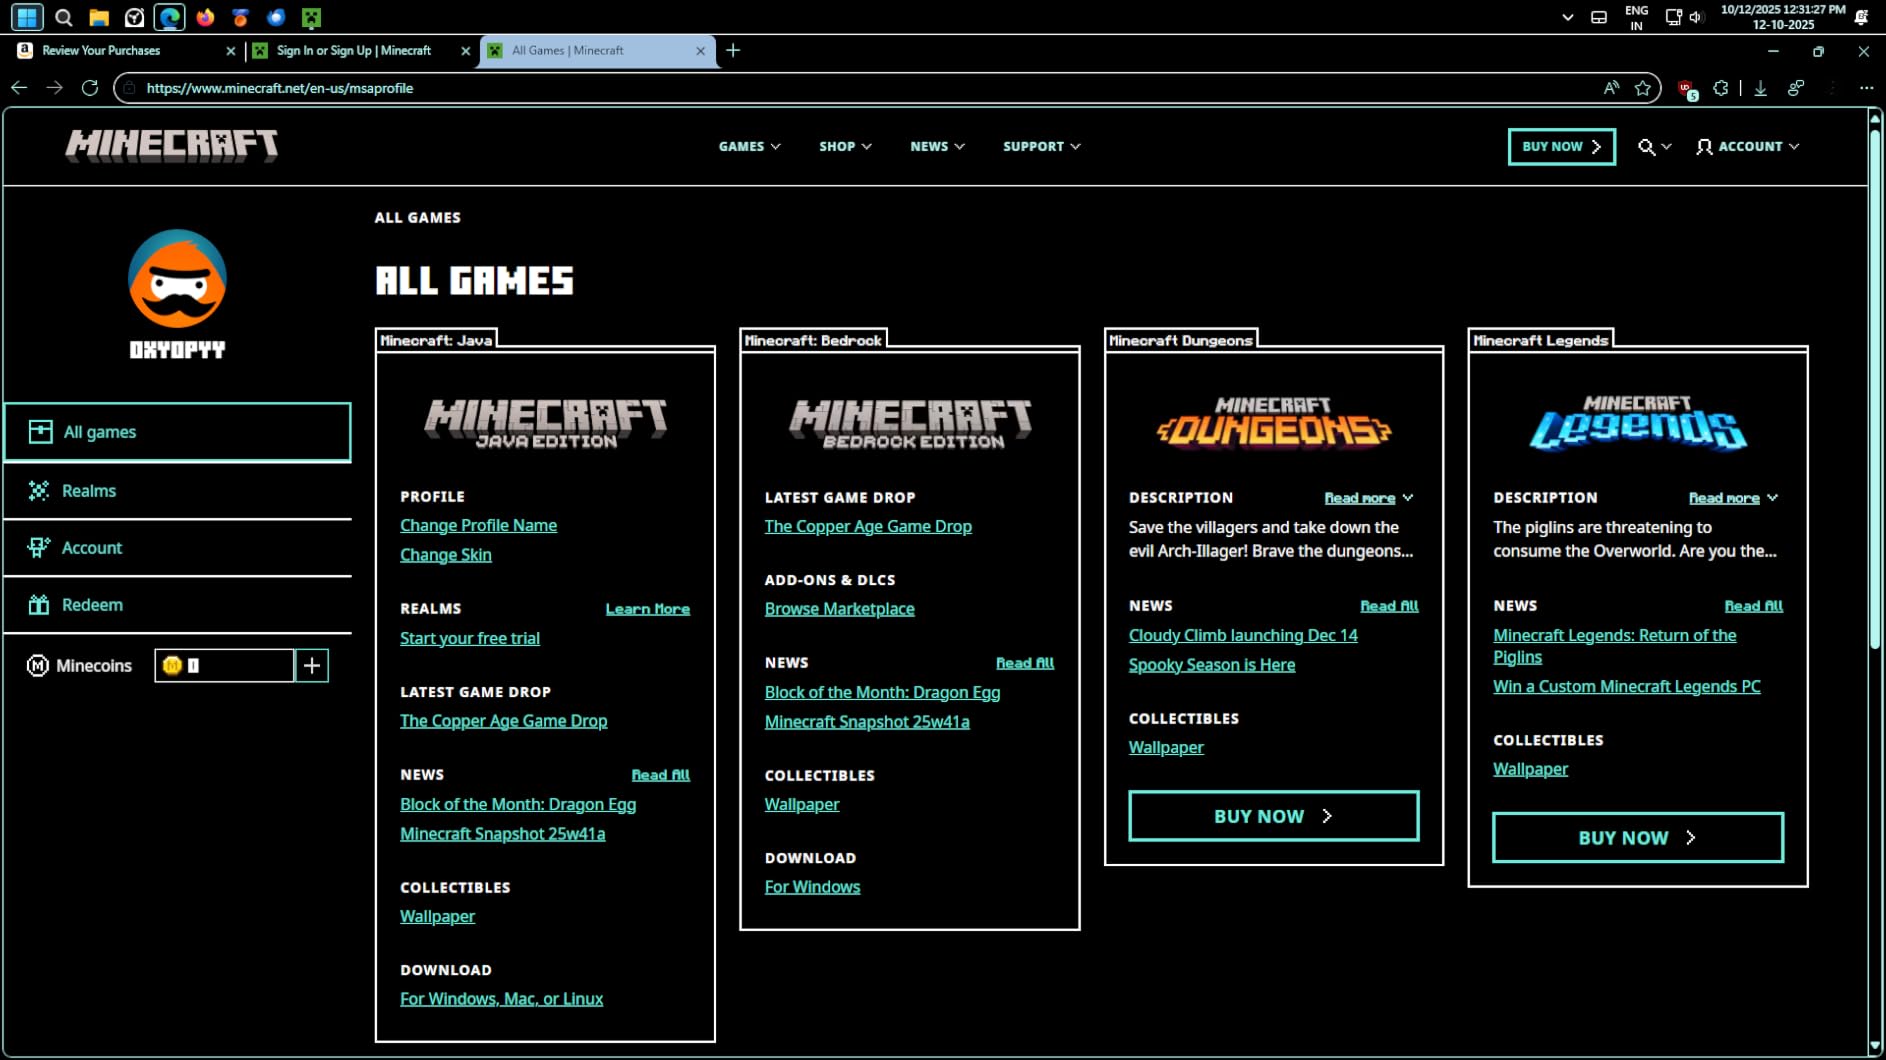The width and height of the screenshot is (1886, 1060).
Task: Expand Read more in Minecraft Dungeons description
Action: click(x=1367, y=498)
